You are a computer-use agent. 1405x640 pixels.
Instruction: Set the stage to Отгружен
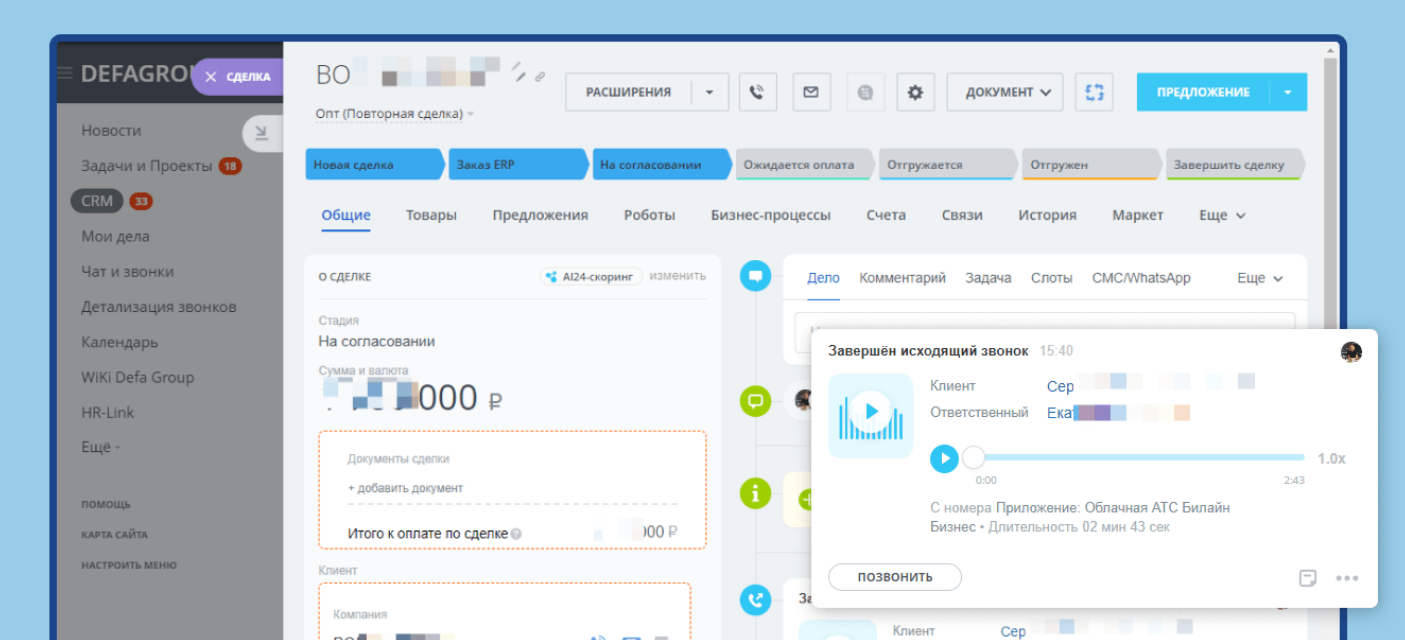1091,165
